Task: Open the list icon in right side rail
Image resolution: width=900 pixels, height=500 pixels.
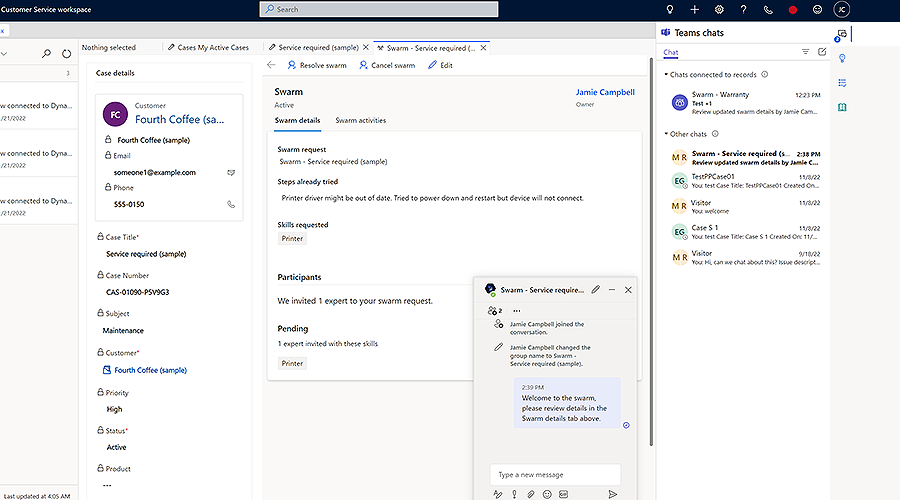Action: pyautogui.click(x=842, y=83)
